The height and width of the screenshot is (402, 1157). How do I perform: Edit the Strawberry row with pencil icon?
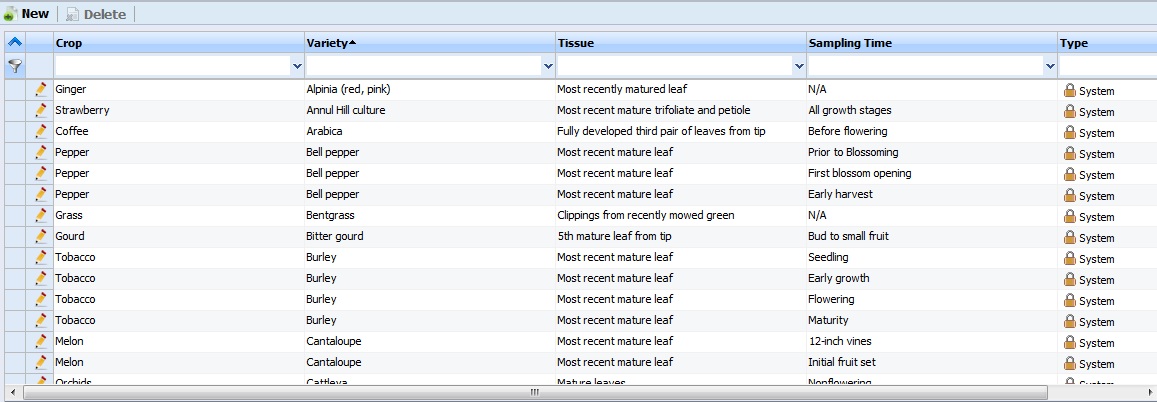pyautogui.click(x=41, y=111)
